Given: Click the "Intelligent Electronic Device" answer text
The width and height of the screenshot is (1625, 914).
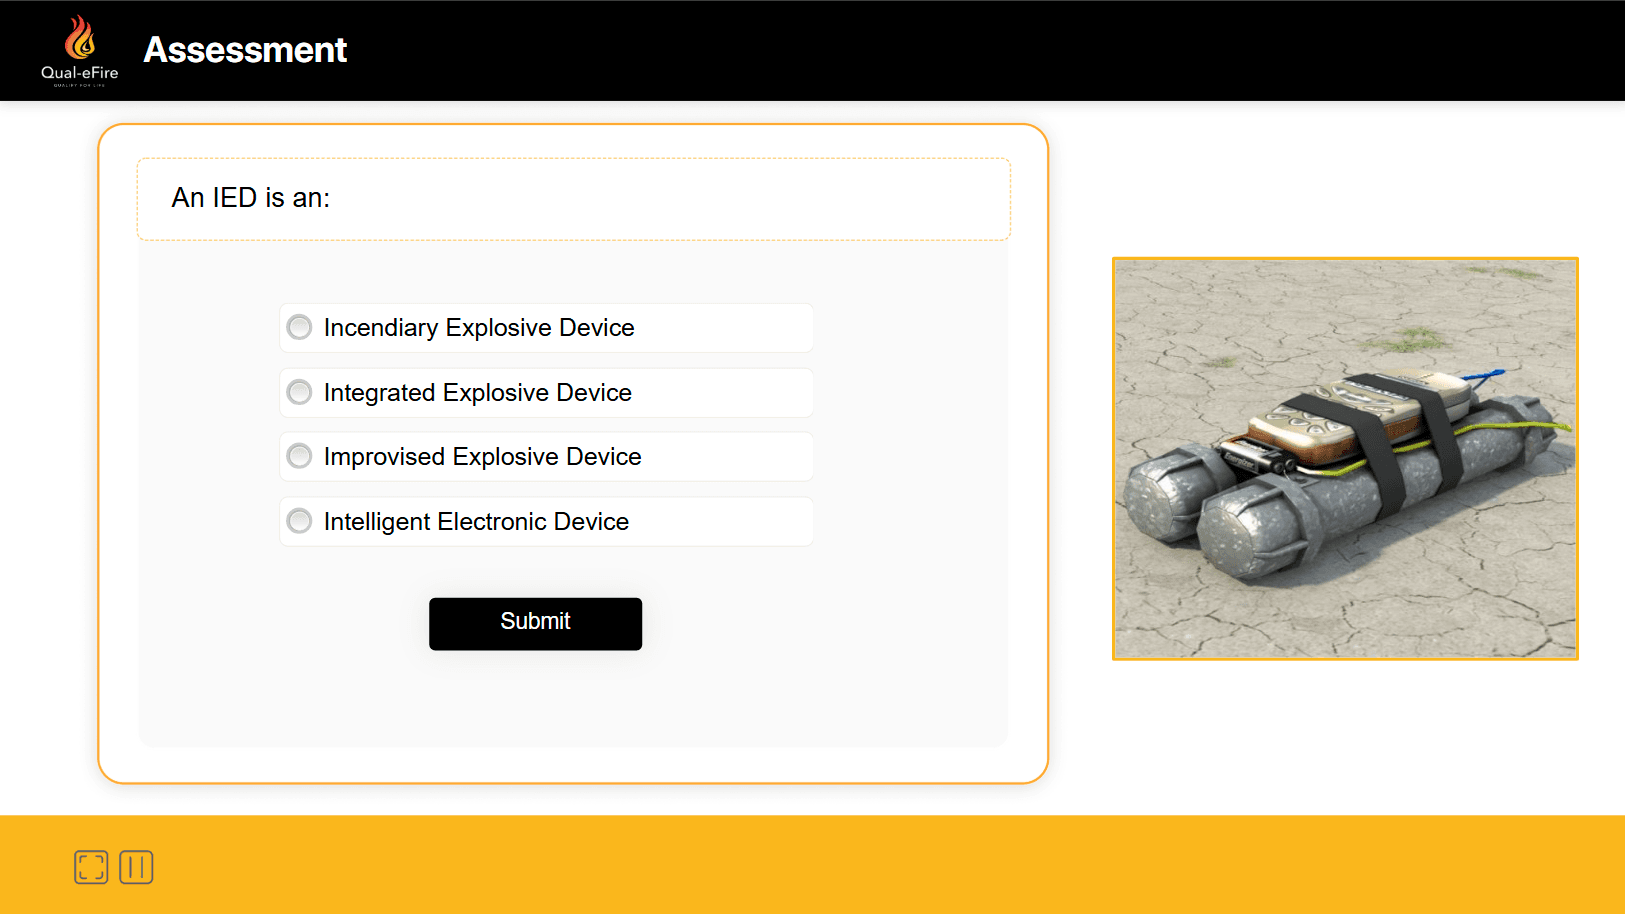Looking at the screenshot, I should [x=476, y=522].
